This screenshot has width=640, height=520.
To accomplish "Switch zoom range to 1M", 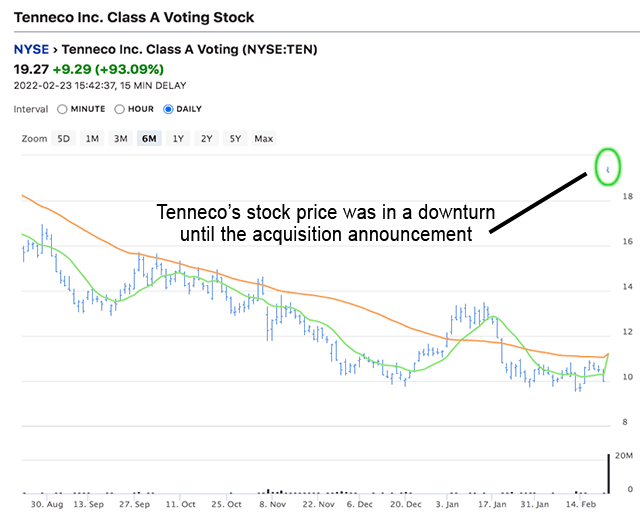I will (92, 139).
